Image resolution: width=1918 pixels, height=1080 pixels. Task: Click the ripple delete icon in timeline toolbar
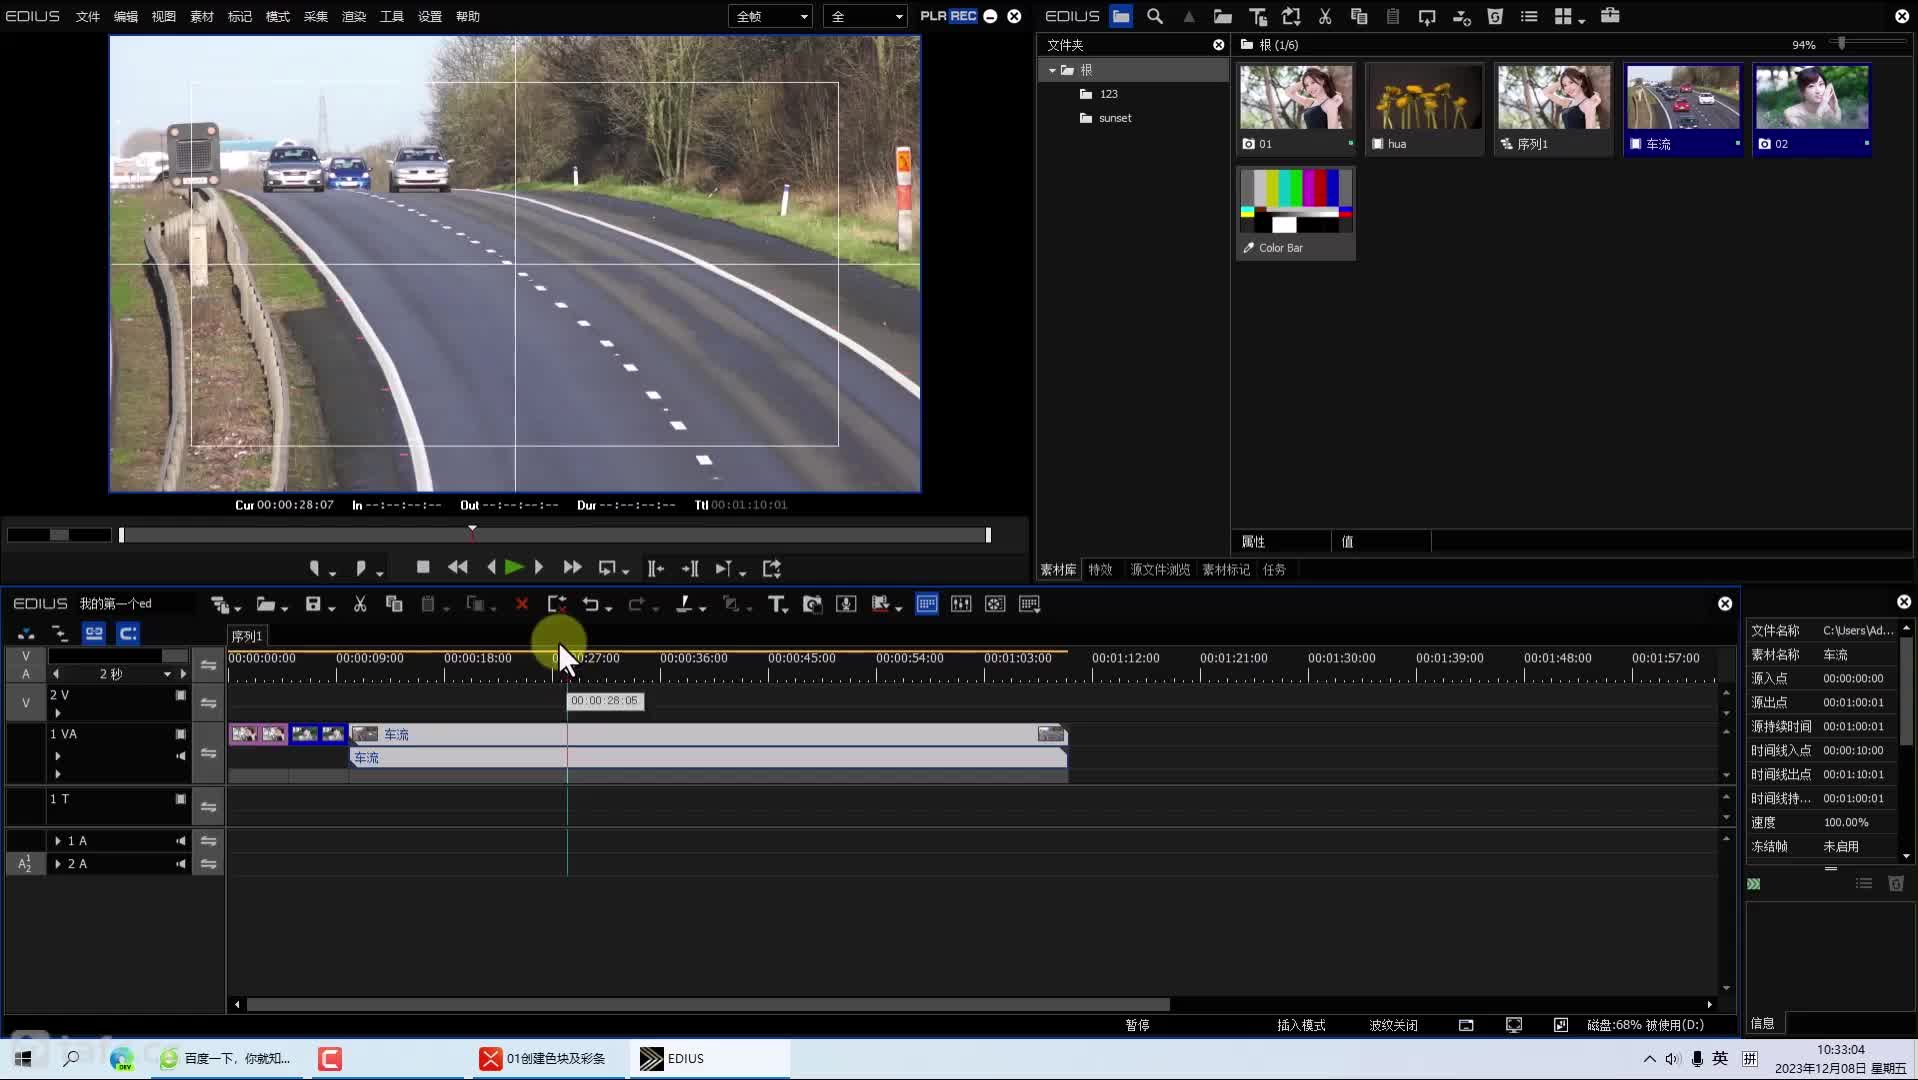click(x=557, y=604)
